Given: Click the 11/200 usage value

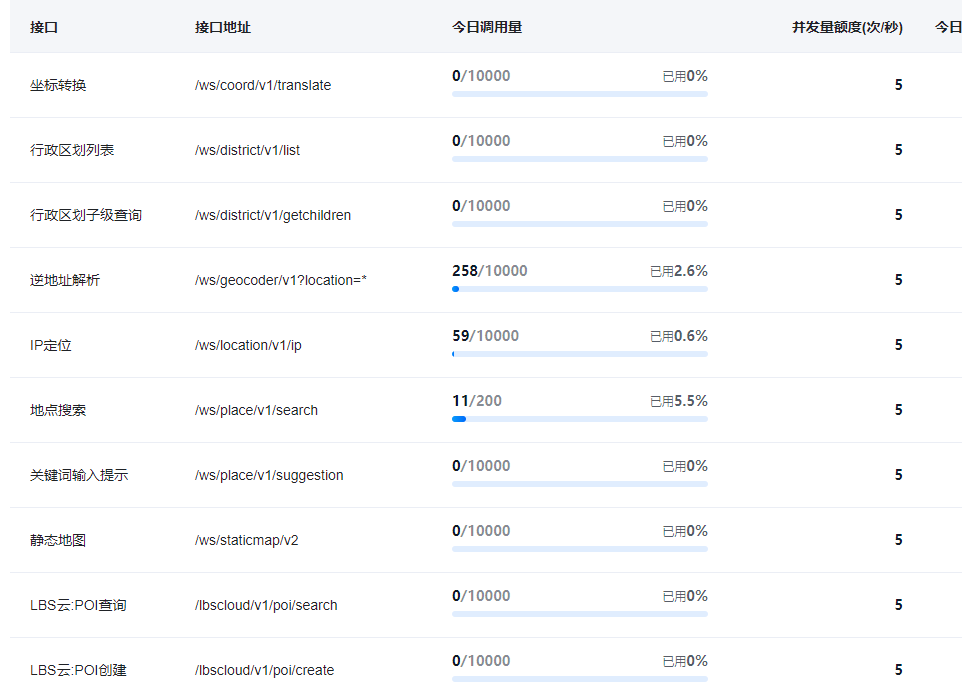Looking at the screenshot, I should pyautogui.click(x=477, y=401).
